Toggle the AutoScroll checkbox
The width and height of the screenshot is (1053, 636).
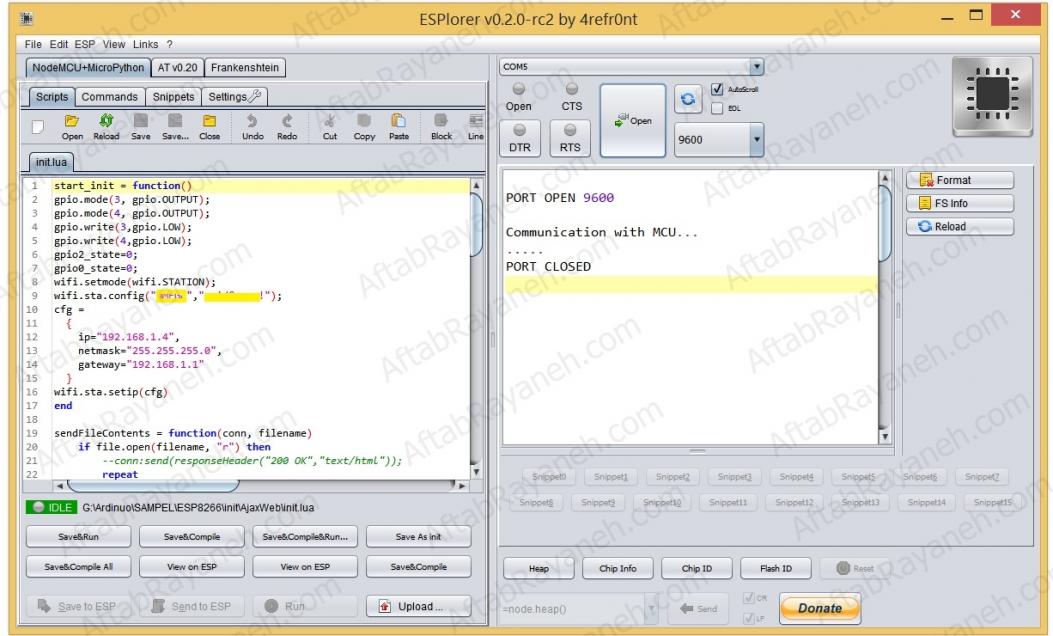[717, 89]
